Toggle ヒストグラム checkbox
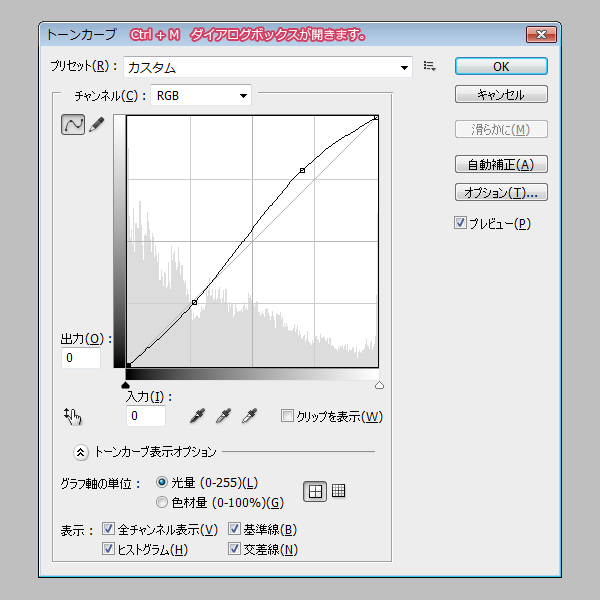The image size is (600, 600). [108, 549]
